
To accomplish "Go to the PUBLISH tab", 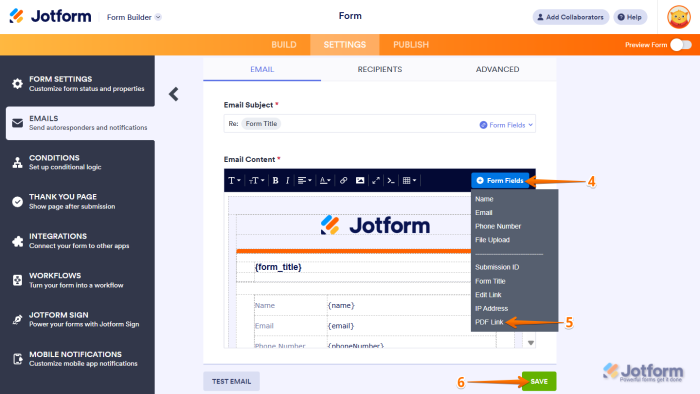I will (411, 45).
